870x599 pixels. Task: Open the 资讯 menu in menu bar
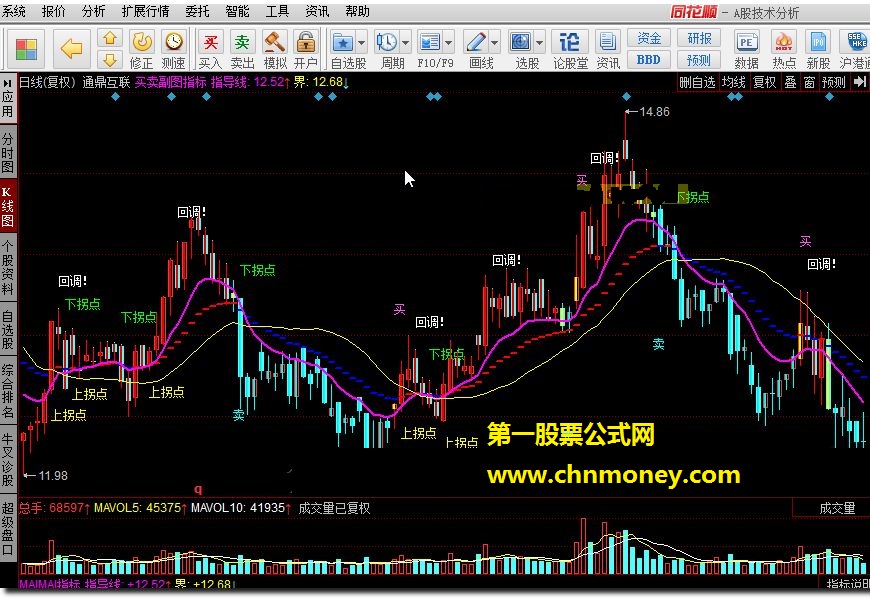[317, 11]
